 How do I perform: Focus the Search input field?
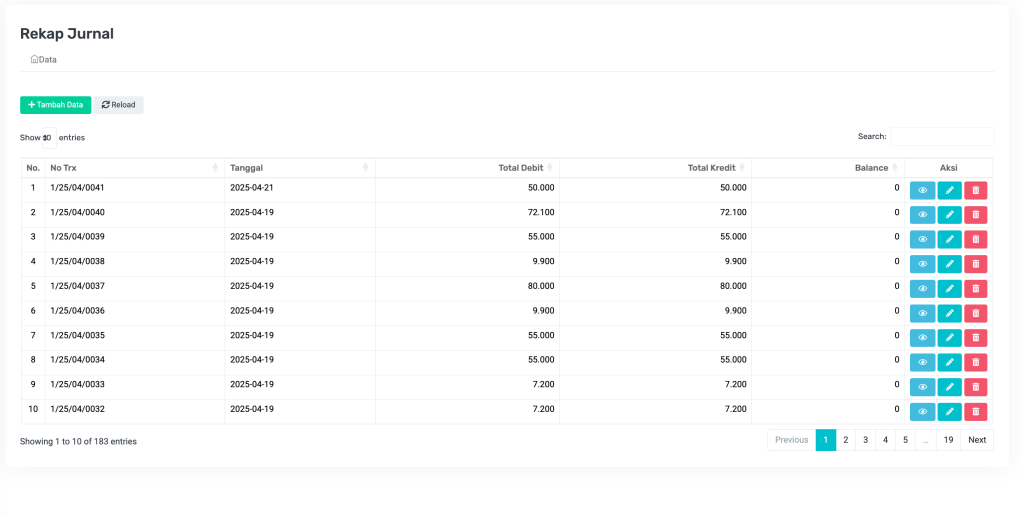pyautogui.click(x=941, y=137)
